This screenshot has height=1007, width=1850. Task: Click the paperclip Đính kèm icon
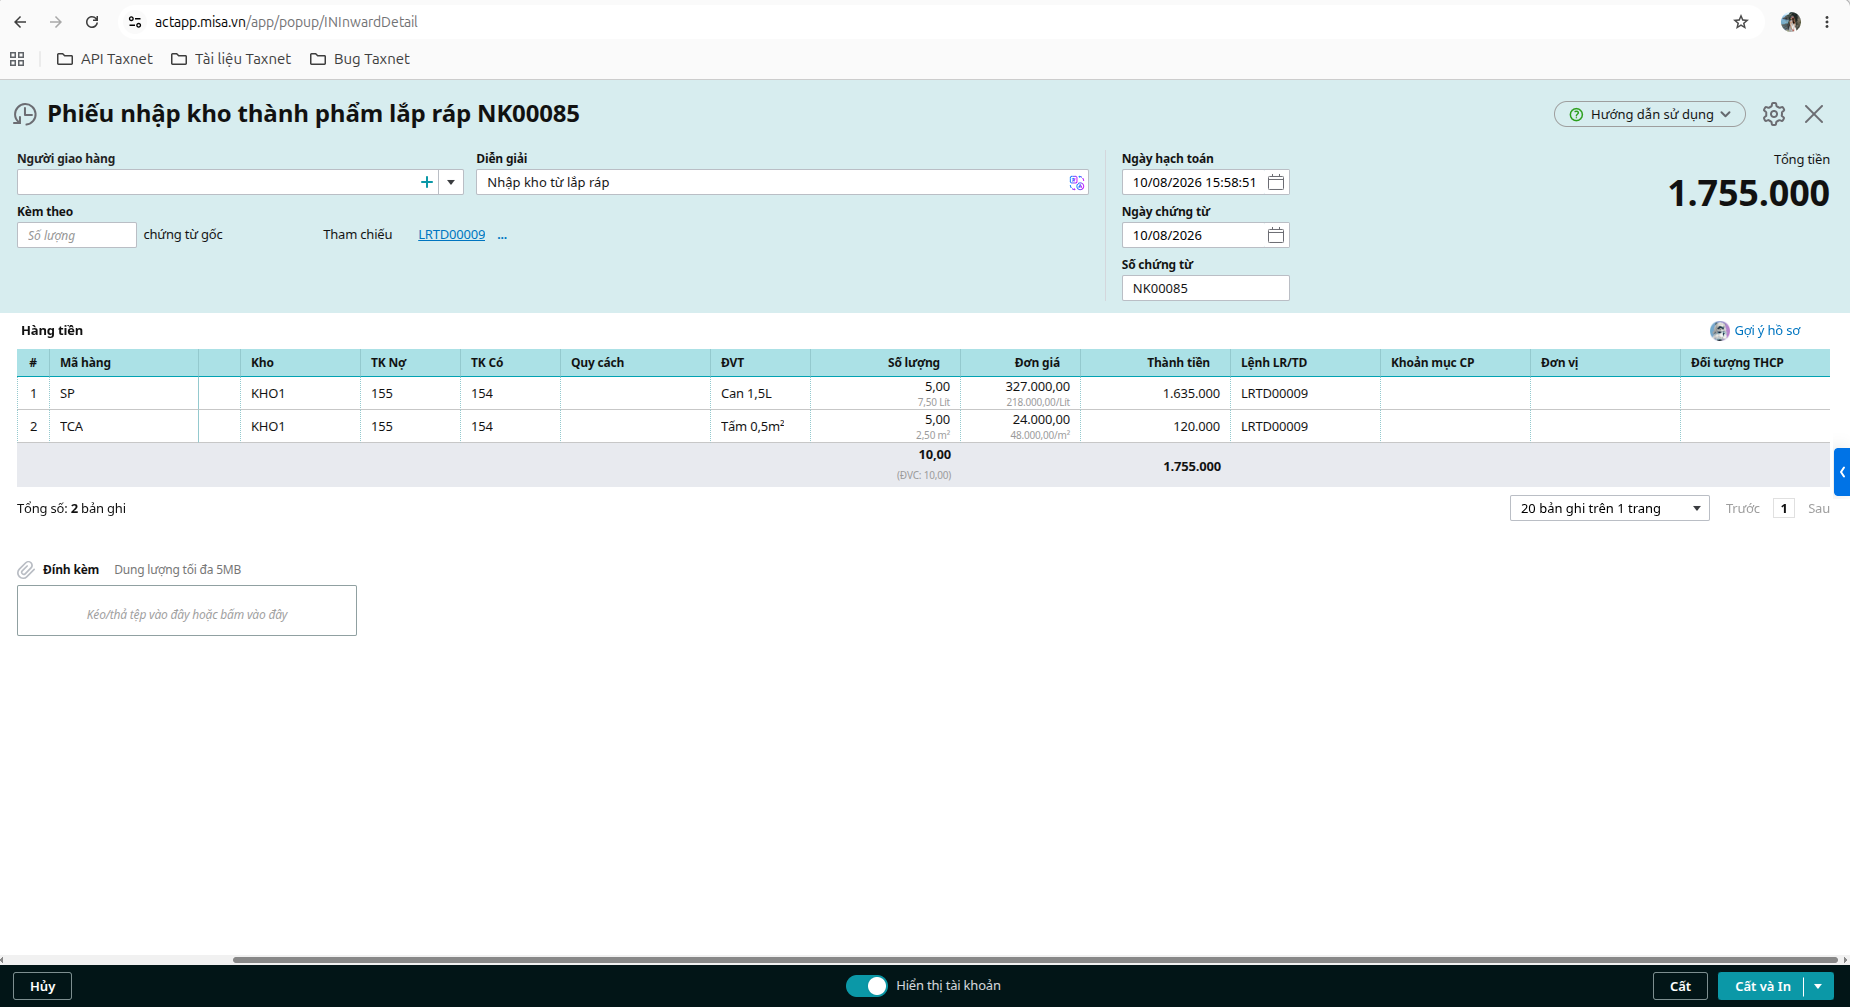[26, 570]
